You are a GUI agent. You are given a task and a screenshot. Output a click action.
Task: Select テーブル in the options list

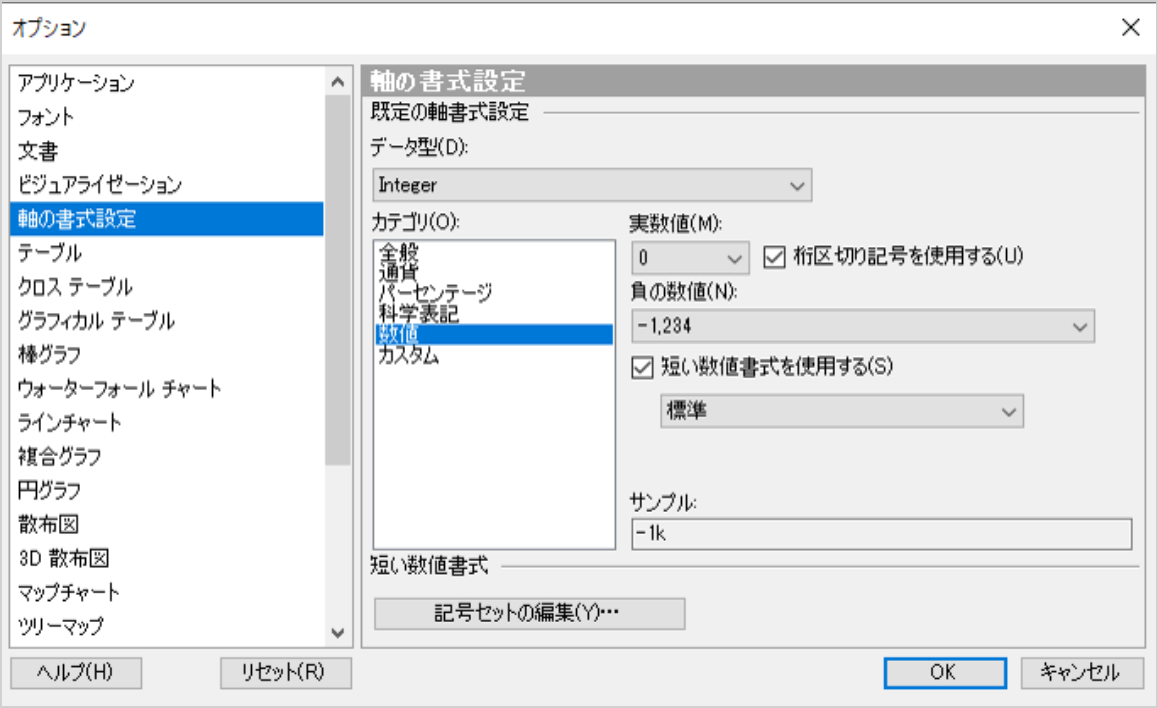167,252
